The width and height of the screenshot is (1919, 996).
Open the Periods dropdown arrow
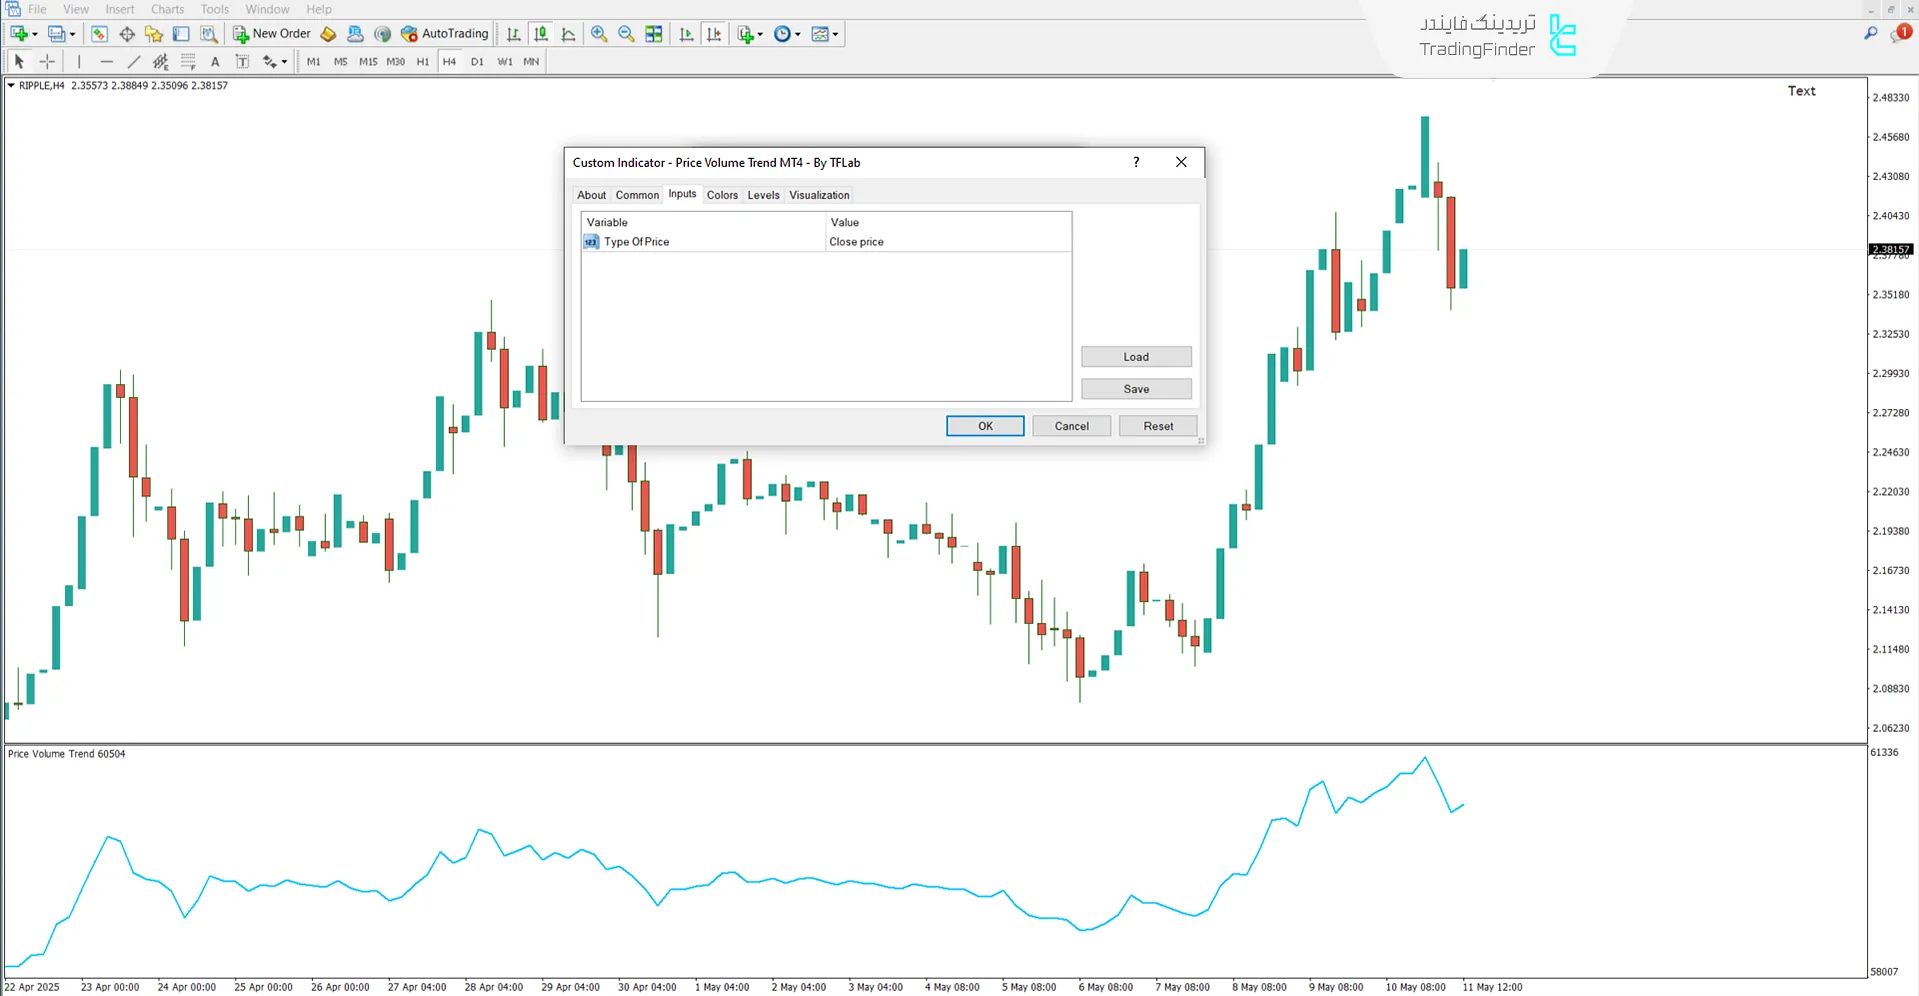pos(798,33)
